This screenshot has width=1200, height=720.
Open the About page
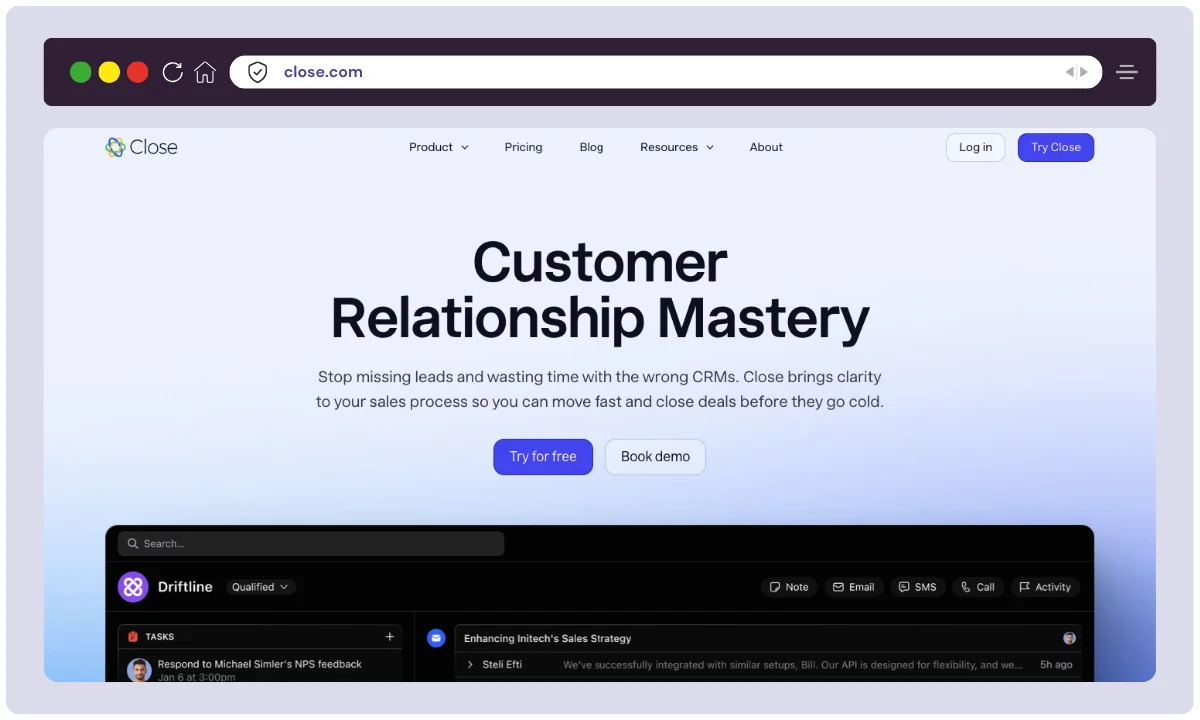[x=766, y=147]
